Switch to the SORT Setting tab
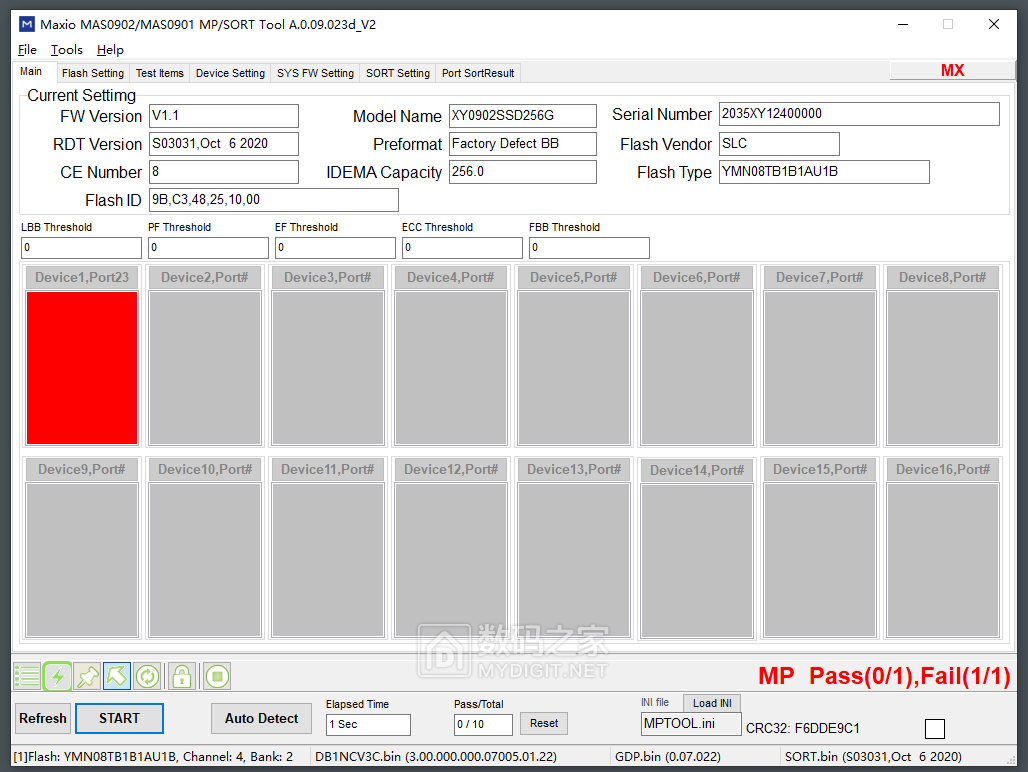The height and width of the screenshot is (772, 1028). point(397,73)
